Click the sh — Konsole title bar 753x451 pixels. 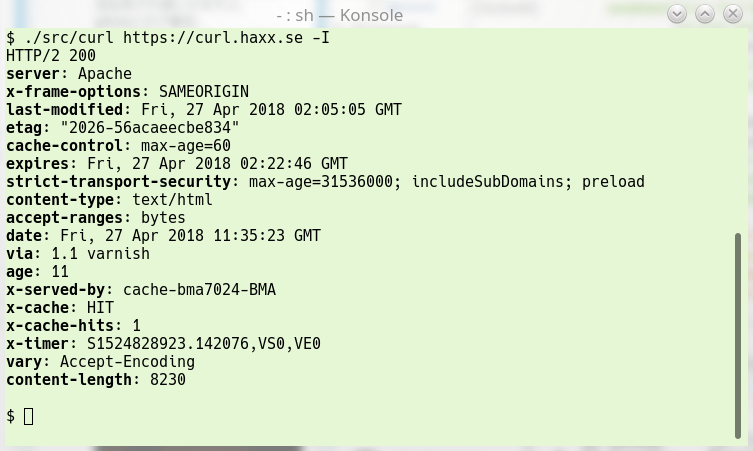[x=340, y=15]
